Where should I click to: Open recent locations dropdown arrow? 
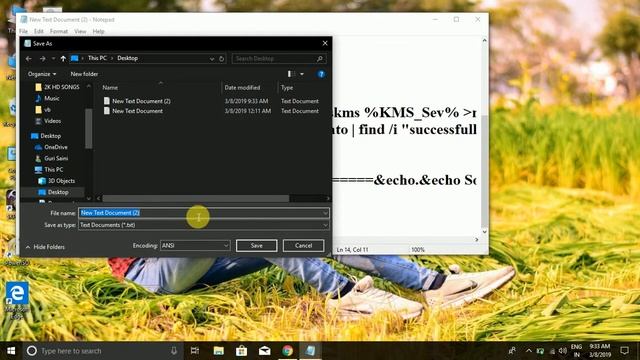pyautogui.click(x=53, y=59)
